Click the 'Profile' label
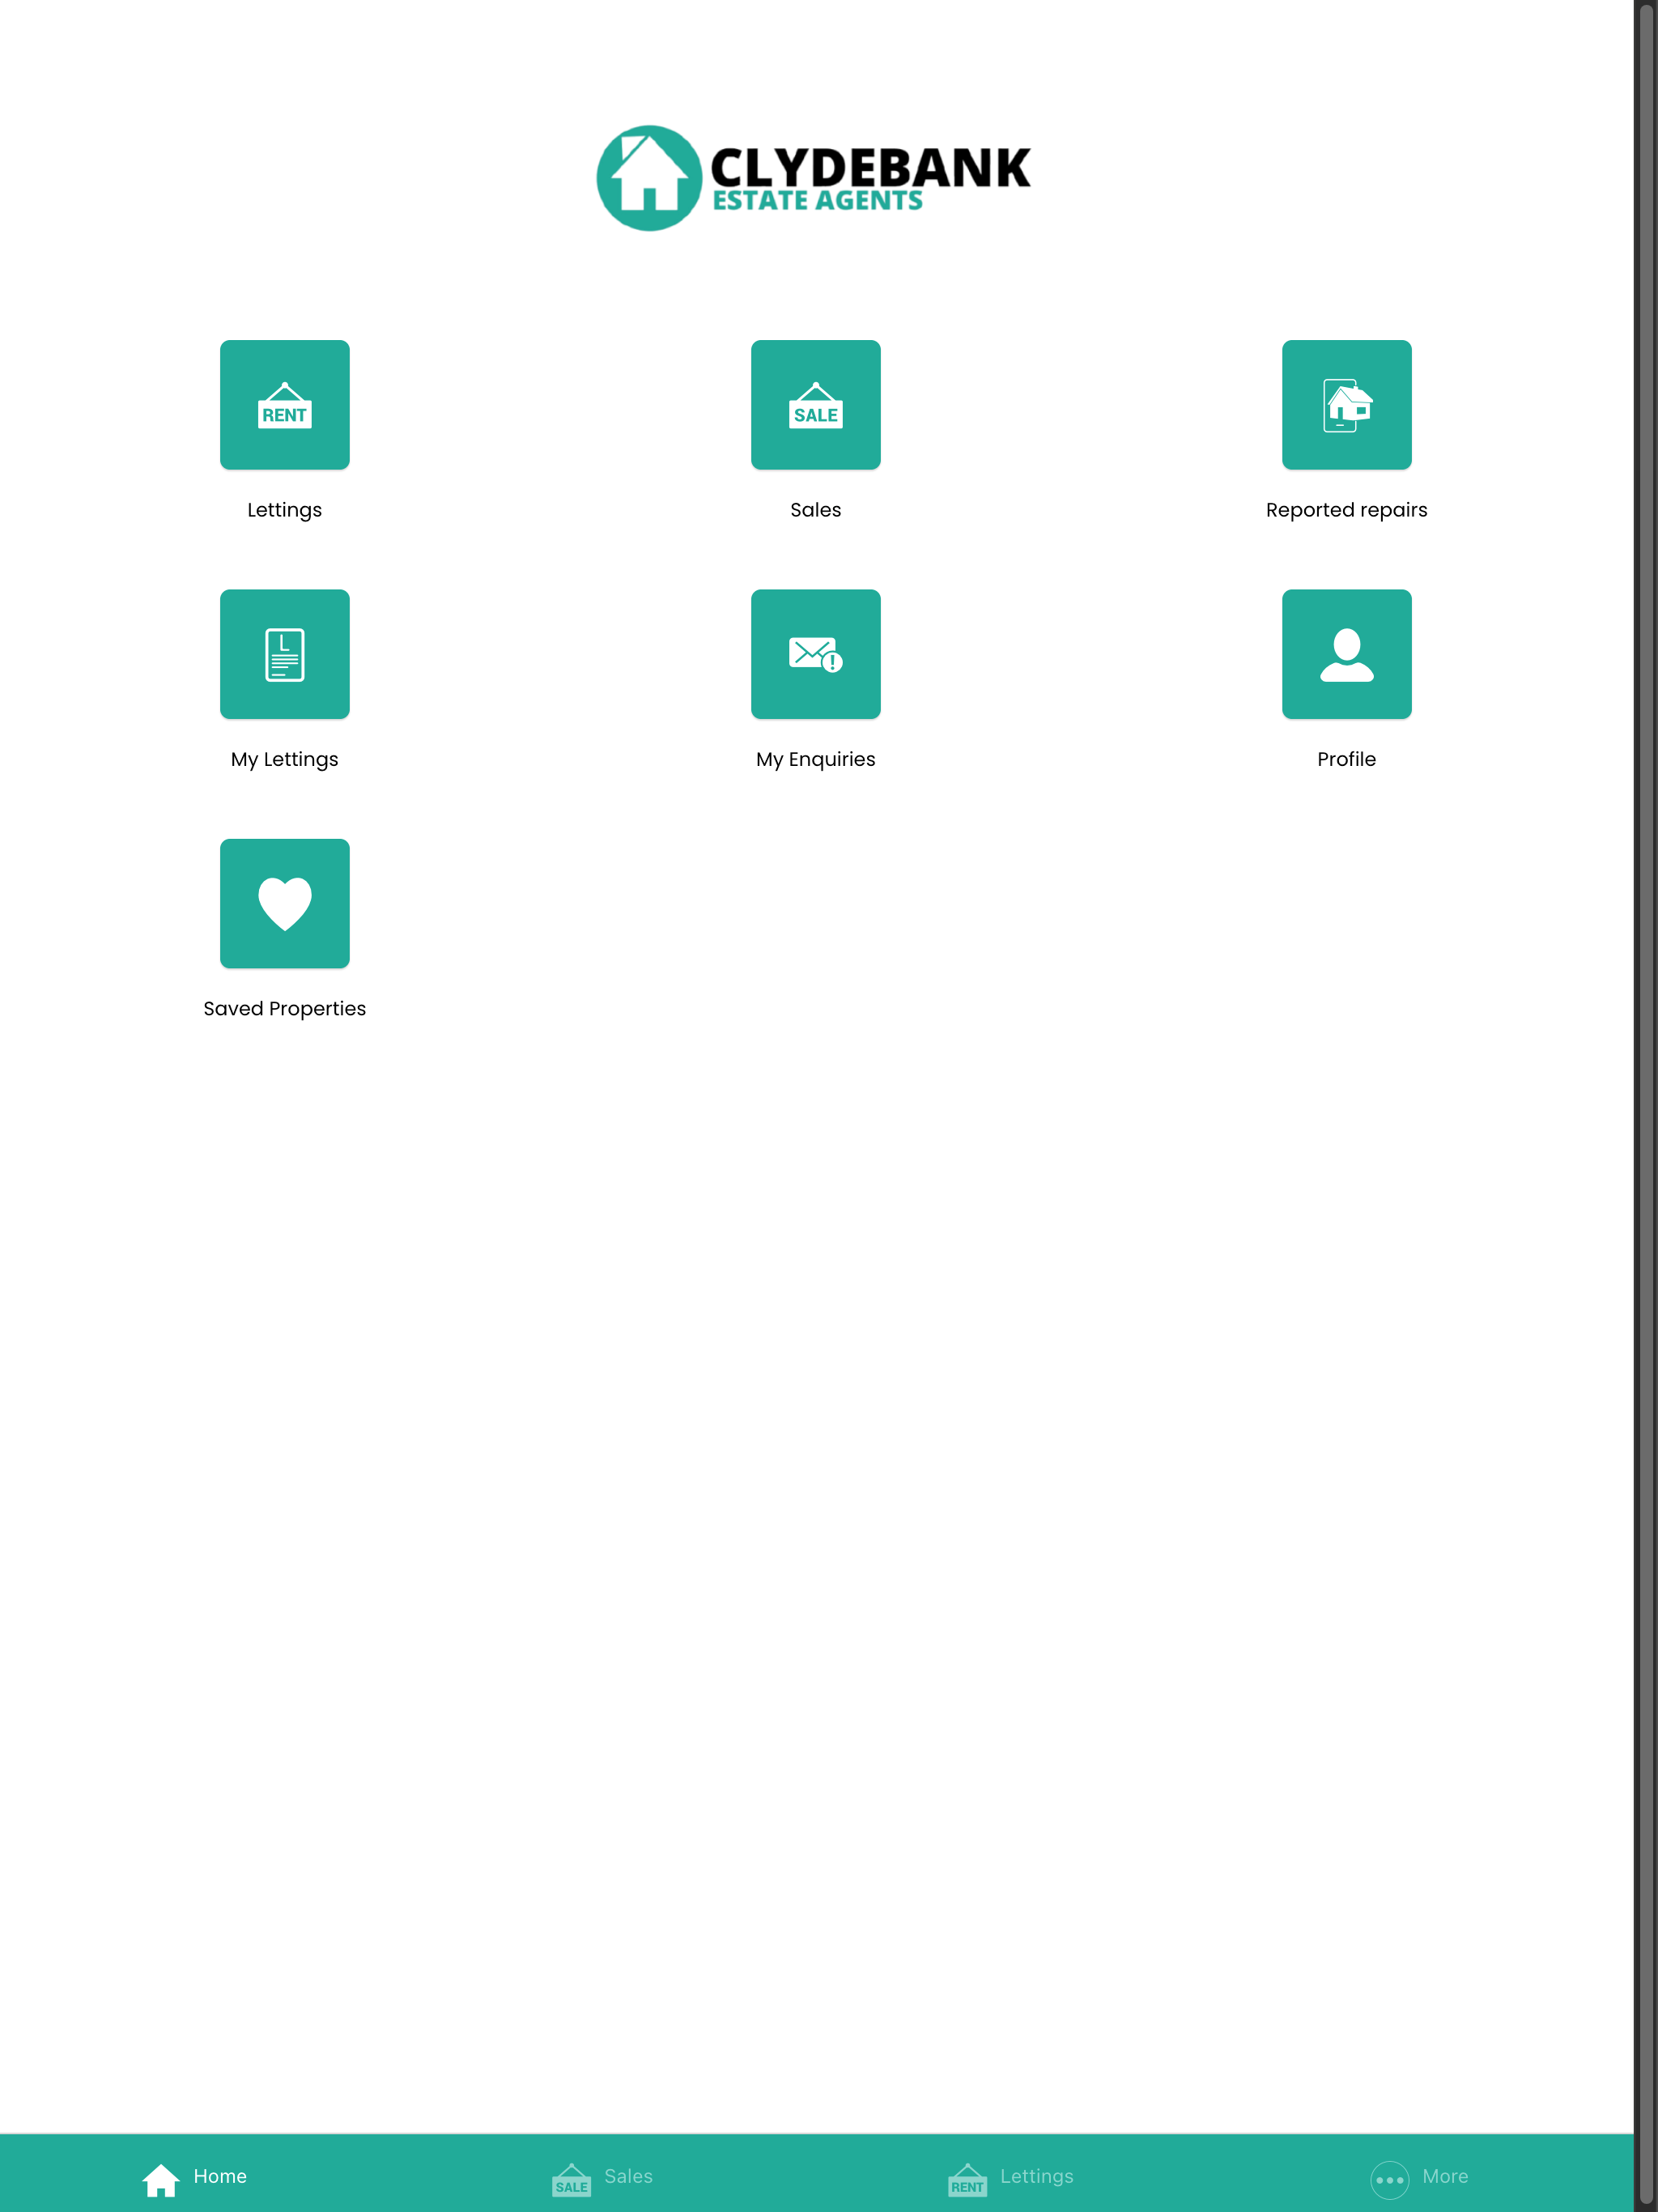 click(x=1347, y=759)
